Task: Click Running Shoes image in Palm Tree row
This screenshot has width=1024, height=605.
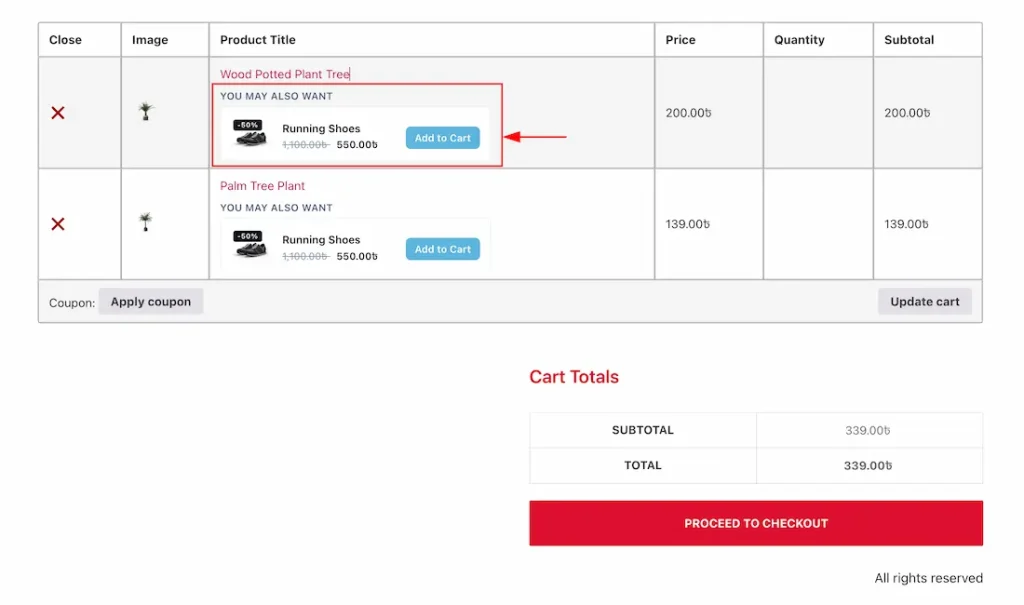Action: point(250,245)
